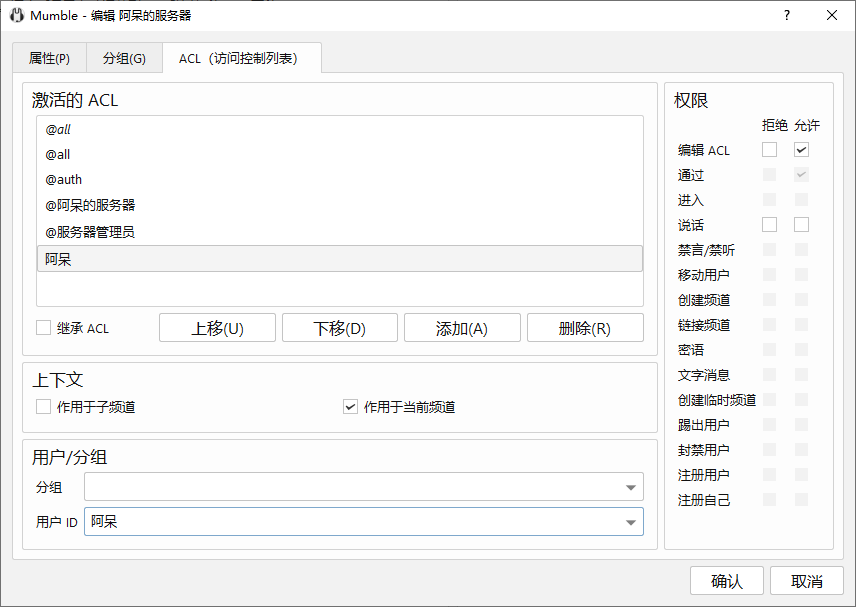Check the 作用于子频道 option
Image resolution: width=856 pixels, height=607 pixels.
point(43,407)
